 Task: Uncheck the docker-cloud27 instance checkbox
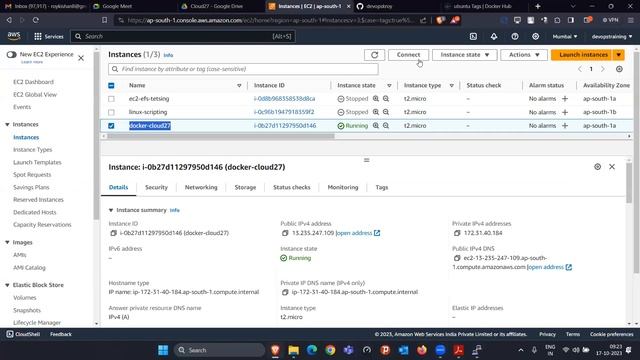[111, 126]
